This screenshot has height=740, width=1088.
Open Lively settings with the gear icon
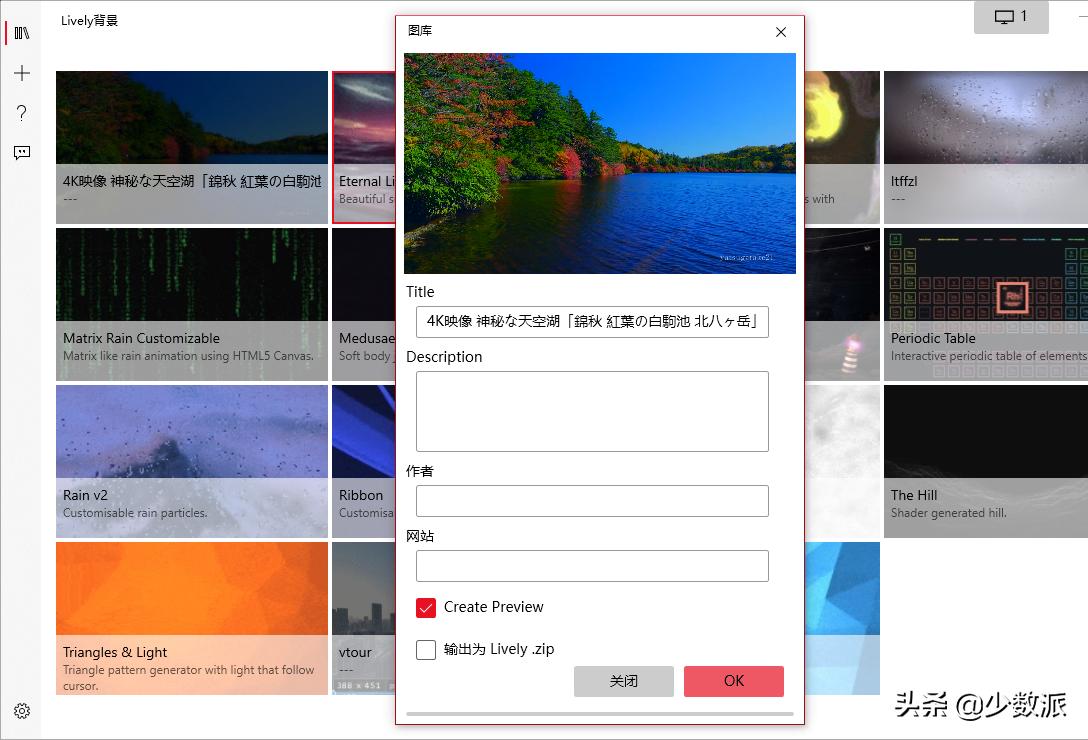[21, 711]
